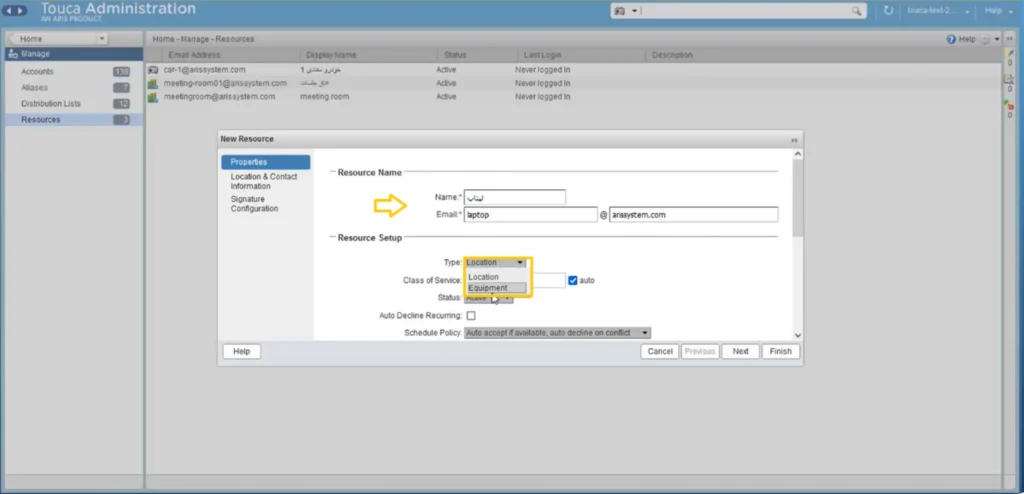Screen dimensions: 1024x494
Task: Click the Finish button
Action: click(780, 352)
